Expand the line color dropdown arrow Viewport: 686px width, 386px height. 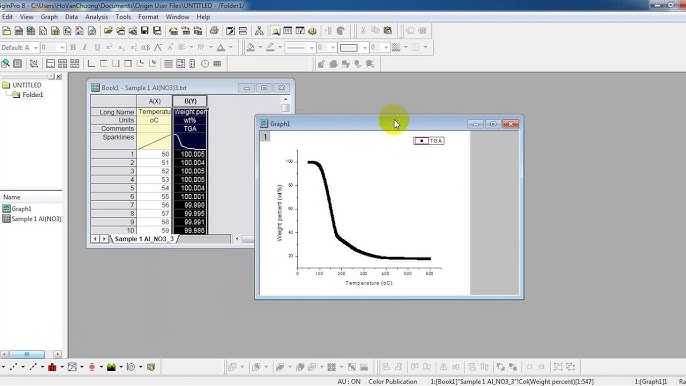coord(280,47)
